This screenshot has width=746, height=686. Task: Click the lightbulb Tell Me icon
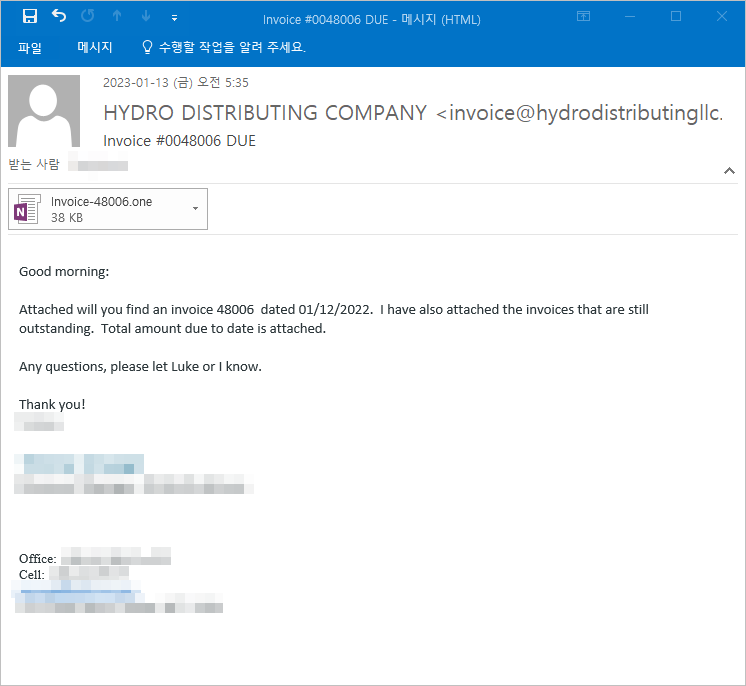point(147,47)
